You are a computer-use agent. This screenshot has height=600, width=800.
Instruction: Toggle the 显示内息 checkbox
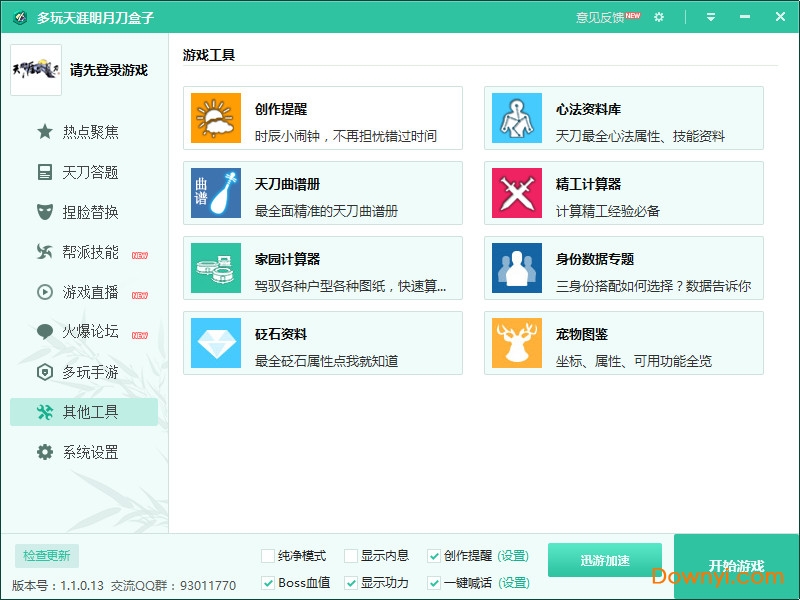[351, 556]
